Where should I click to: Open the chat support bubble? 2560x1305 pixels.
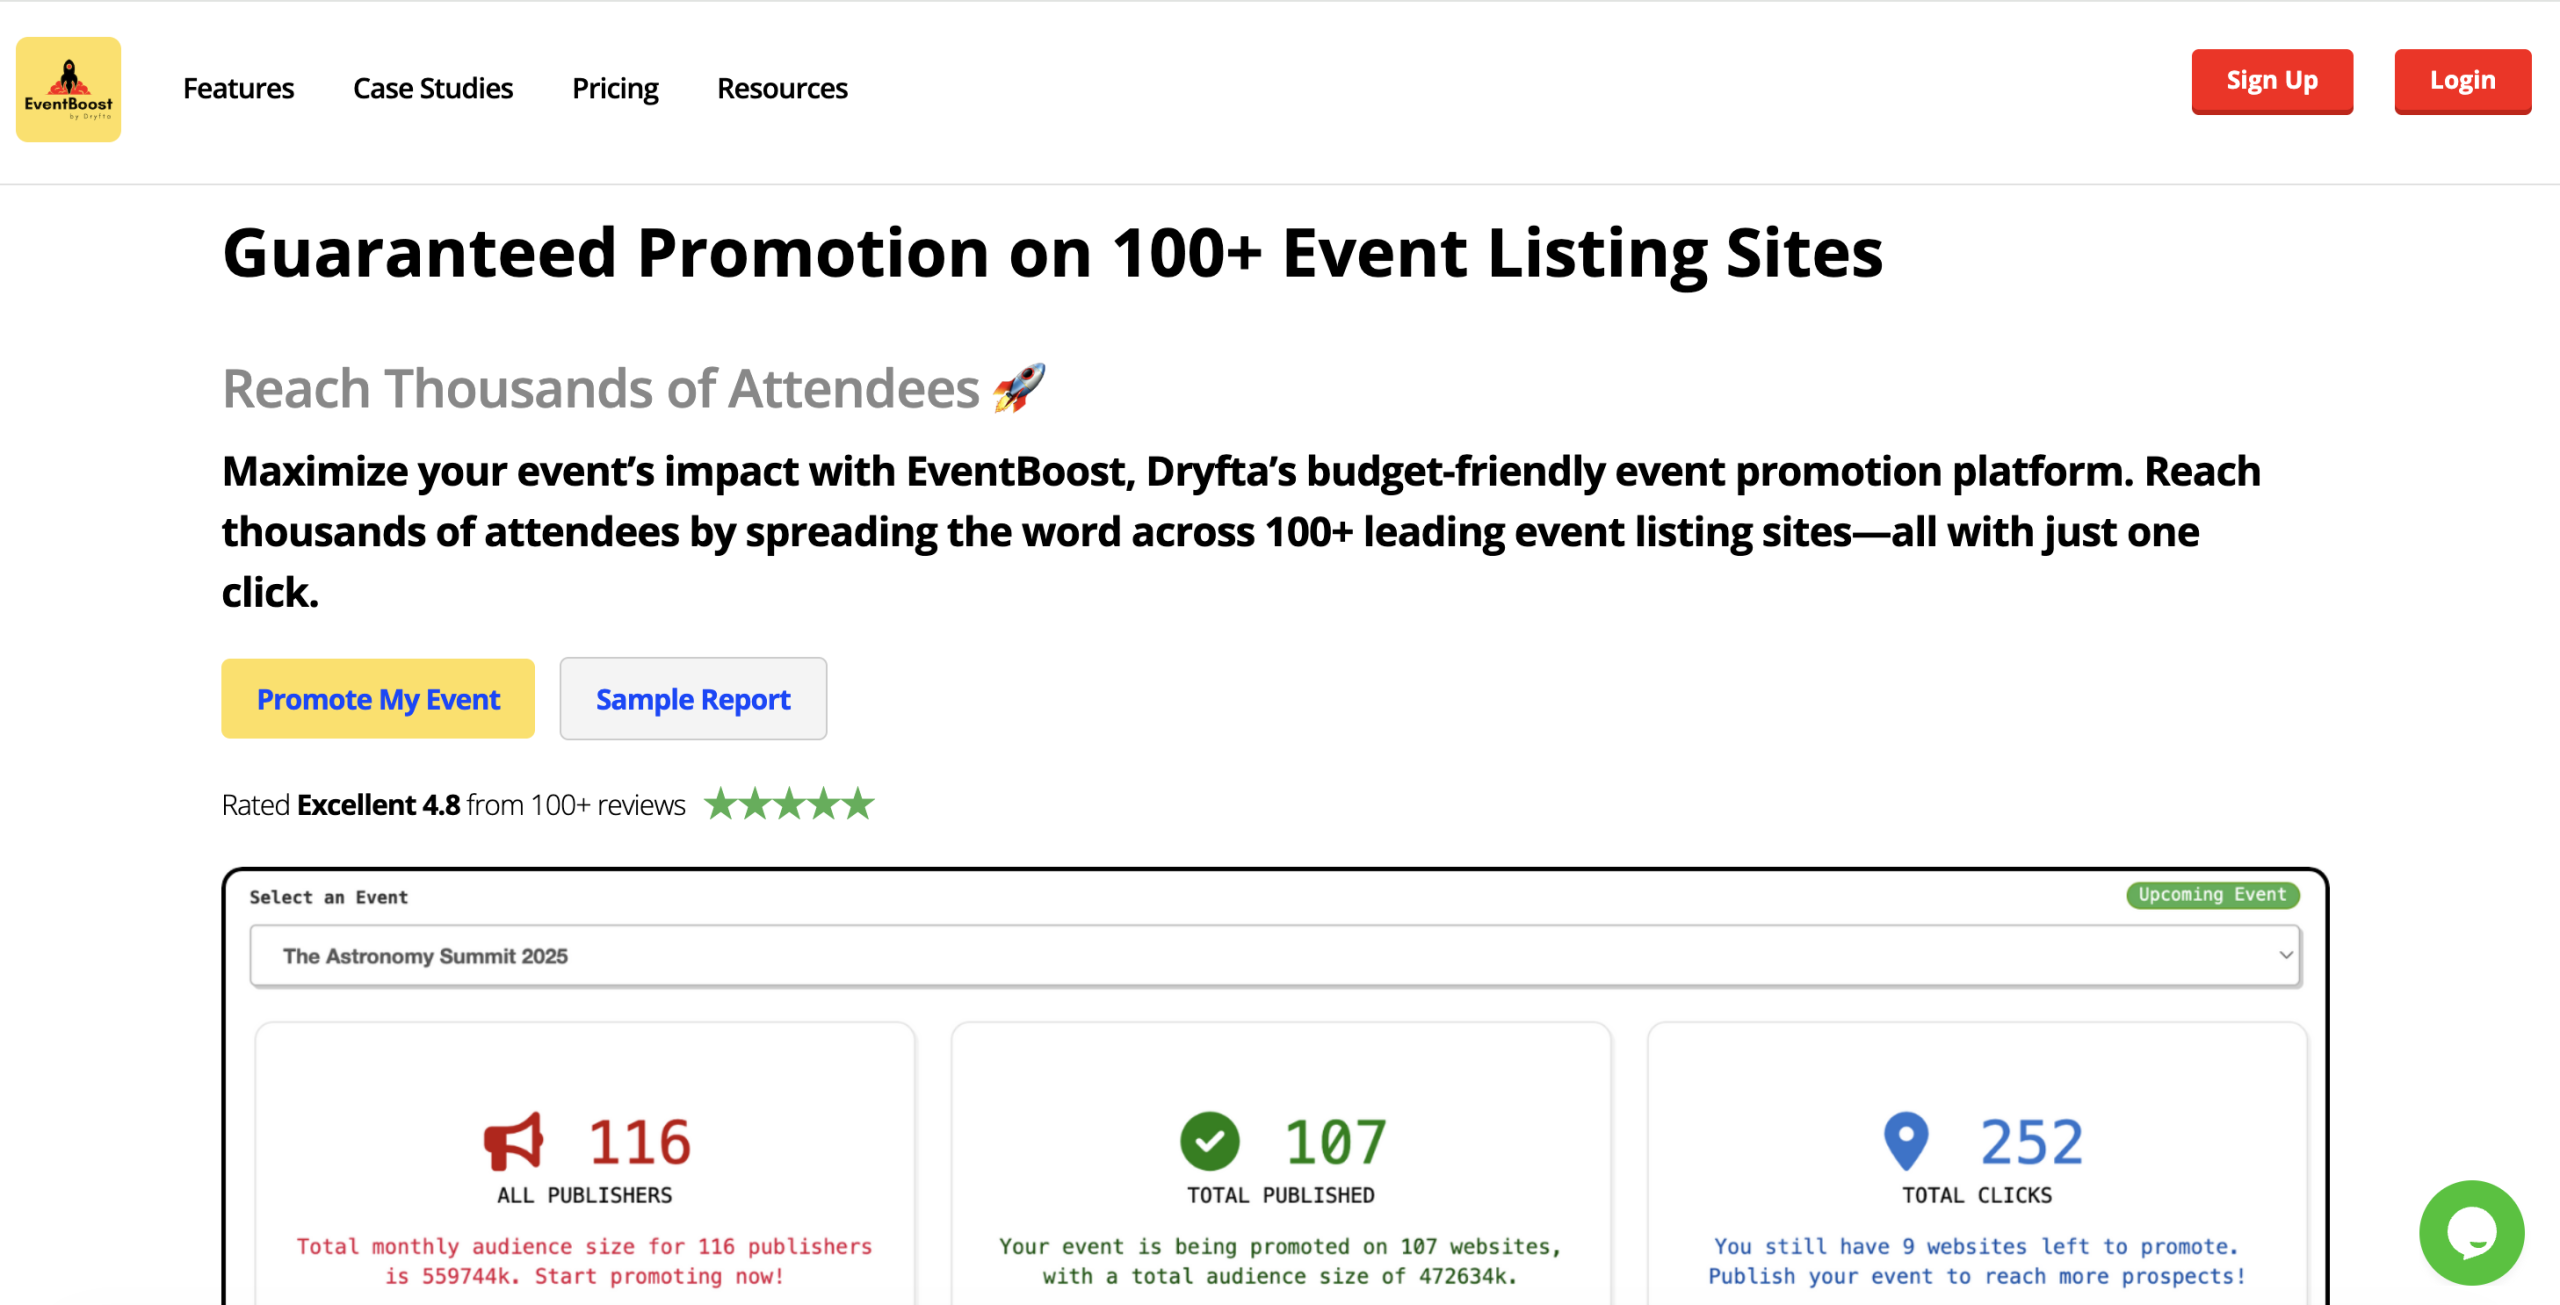pyautogui.click(x=2470, y=1233)
